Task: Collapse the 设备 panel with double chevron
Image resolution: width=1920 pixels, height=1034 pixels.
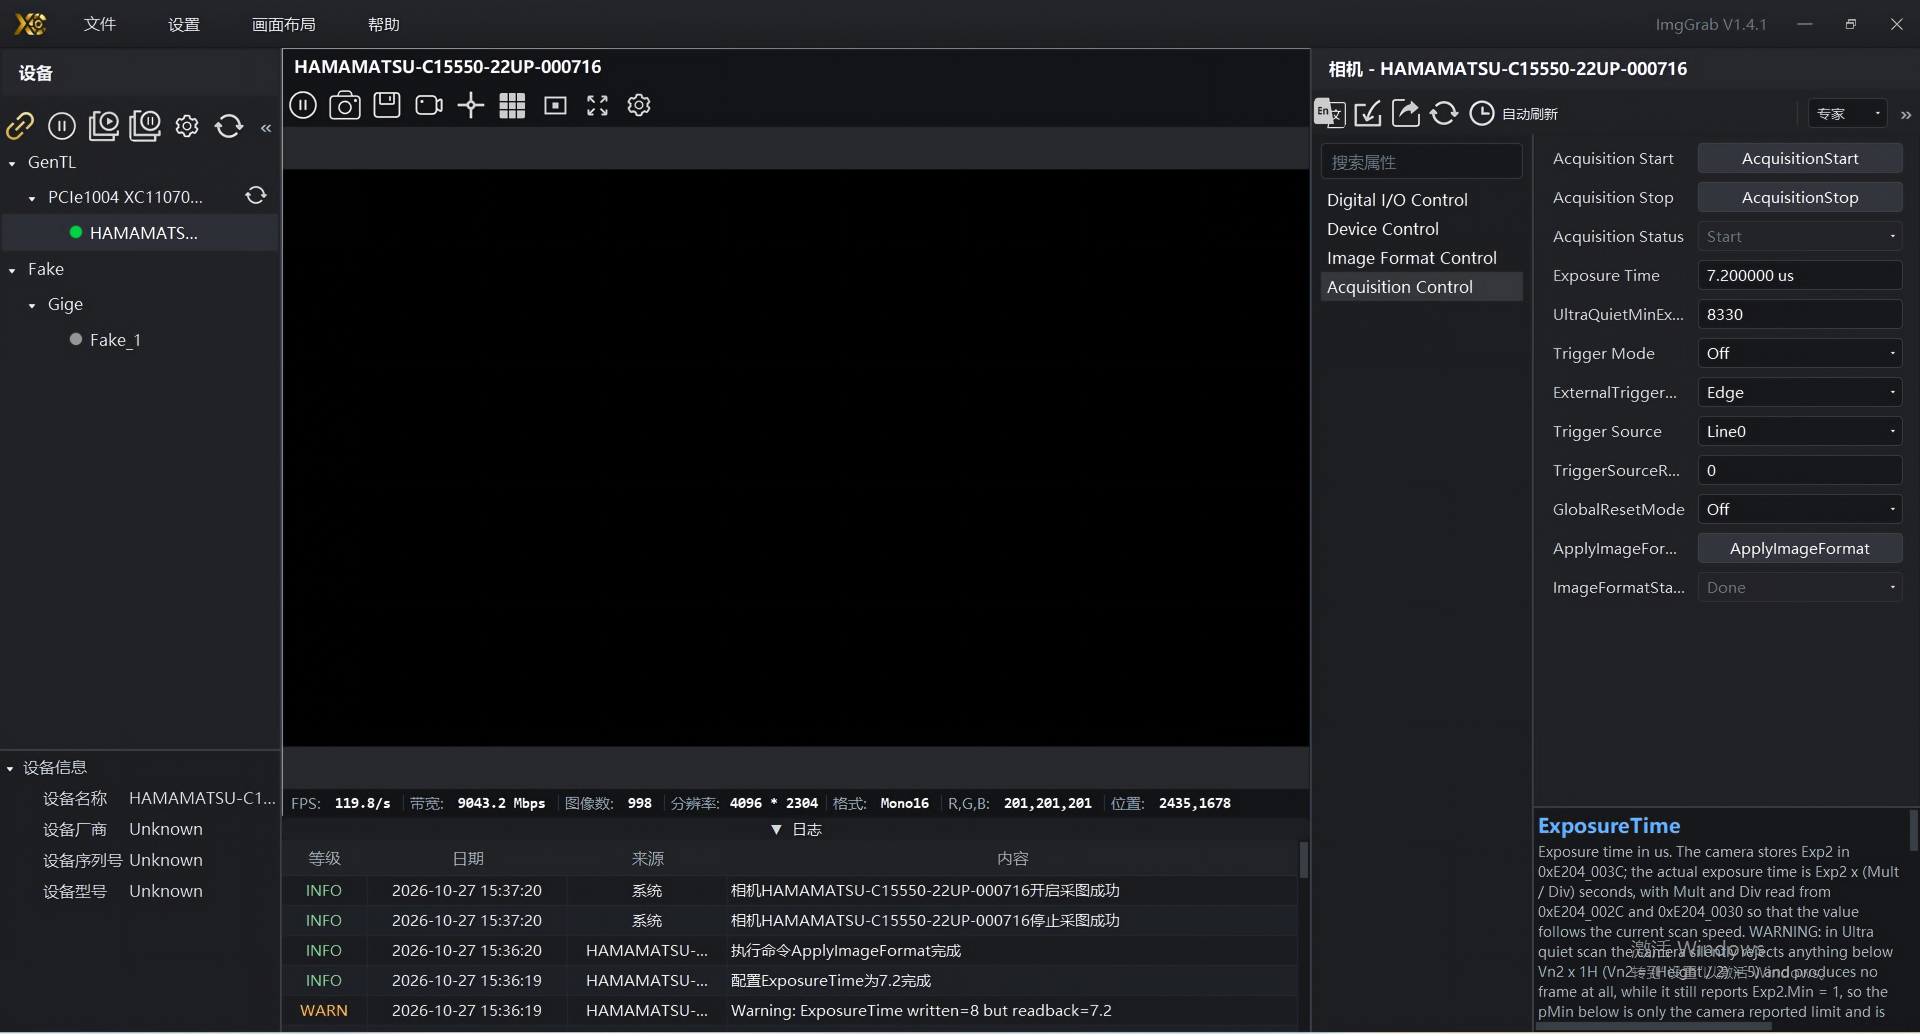Action: 266,128
